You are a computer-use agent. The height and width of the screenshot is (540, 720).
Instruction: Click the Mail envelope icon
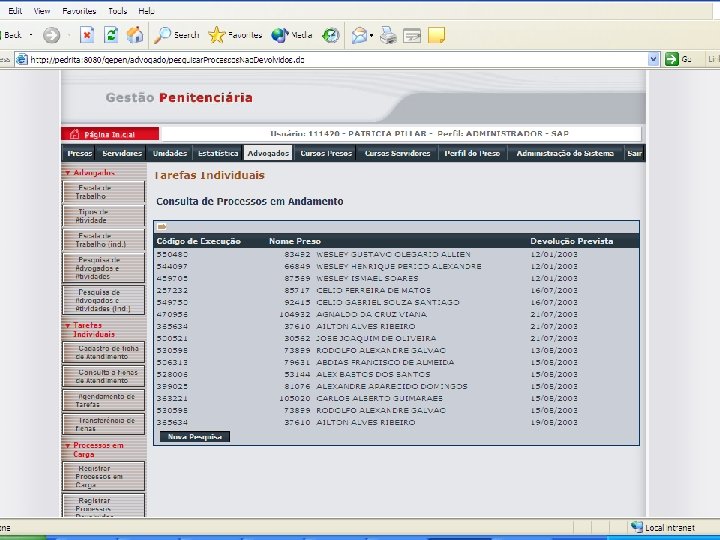click(359, 35)
